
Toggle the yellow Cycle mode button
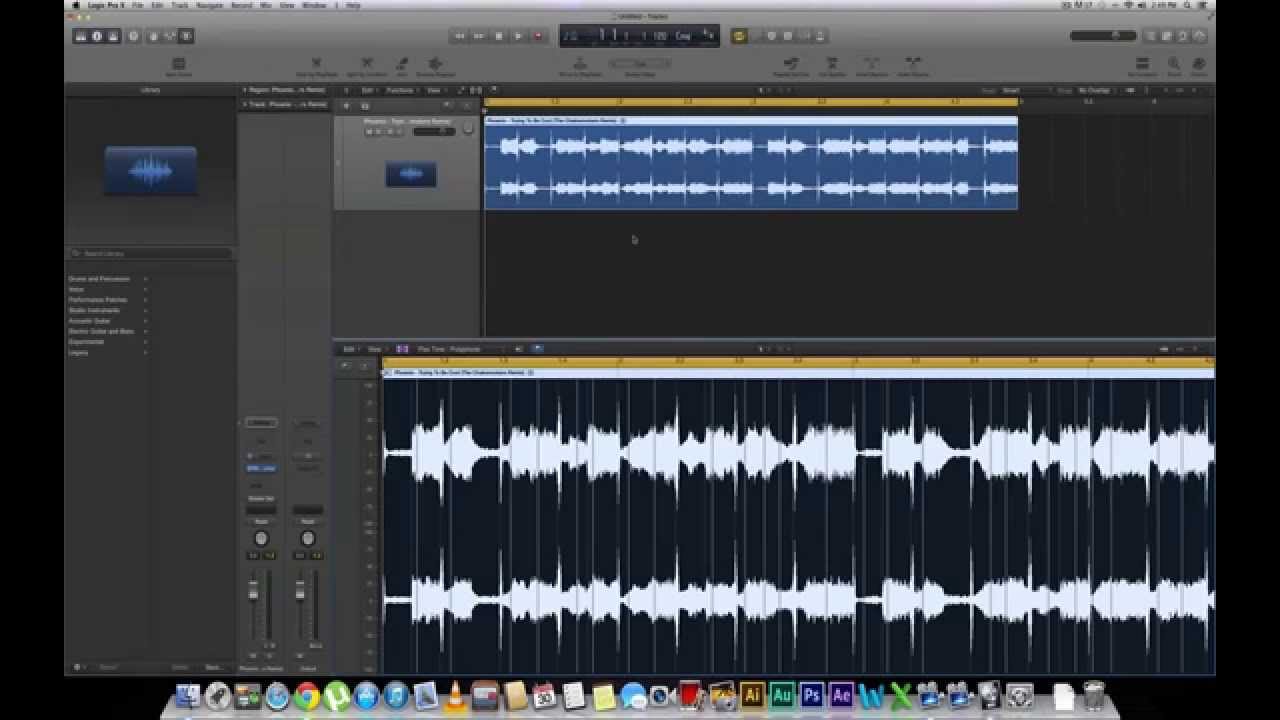pos(739,36)
